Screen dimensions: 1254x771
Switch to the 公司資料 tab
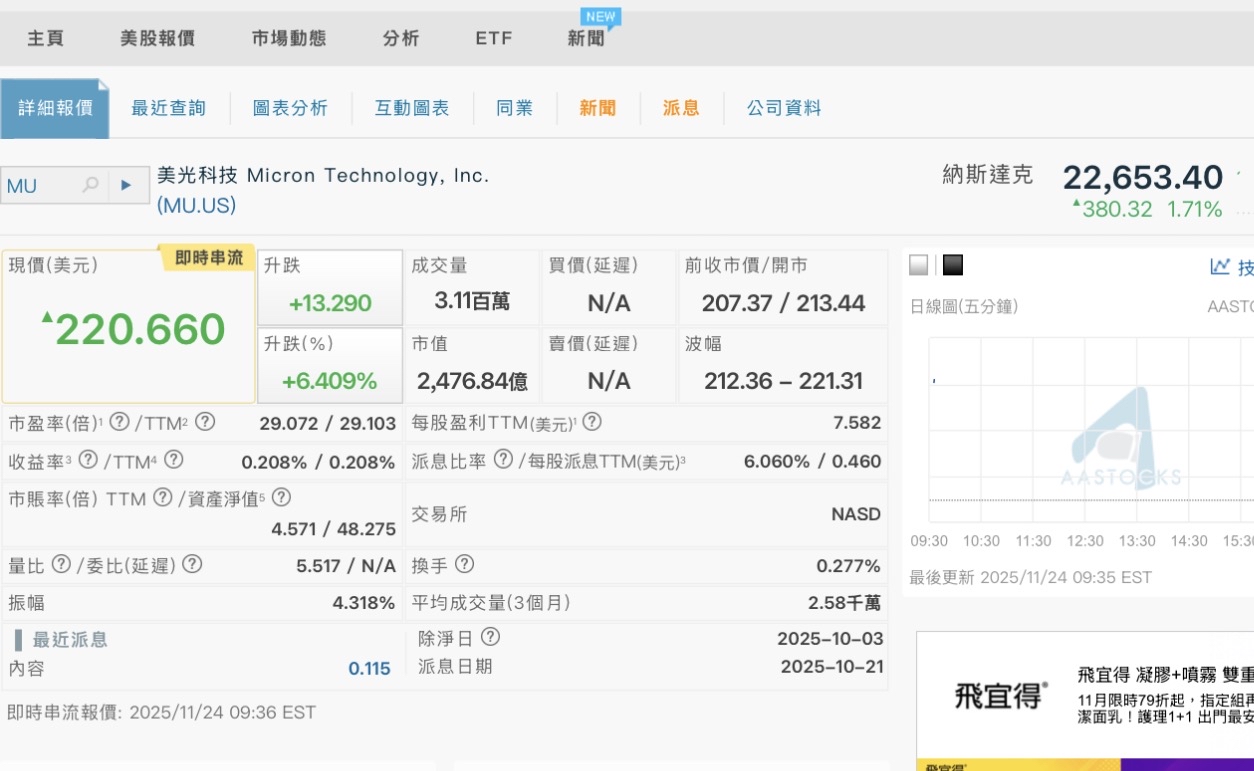pos(784,108)
